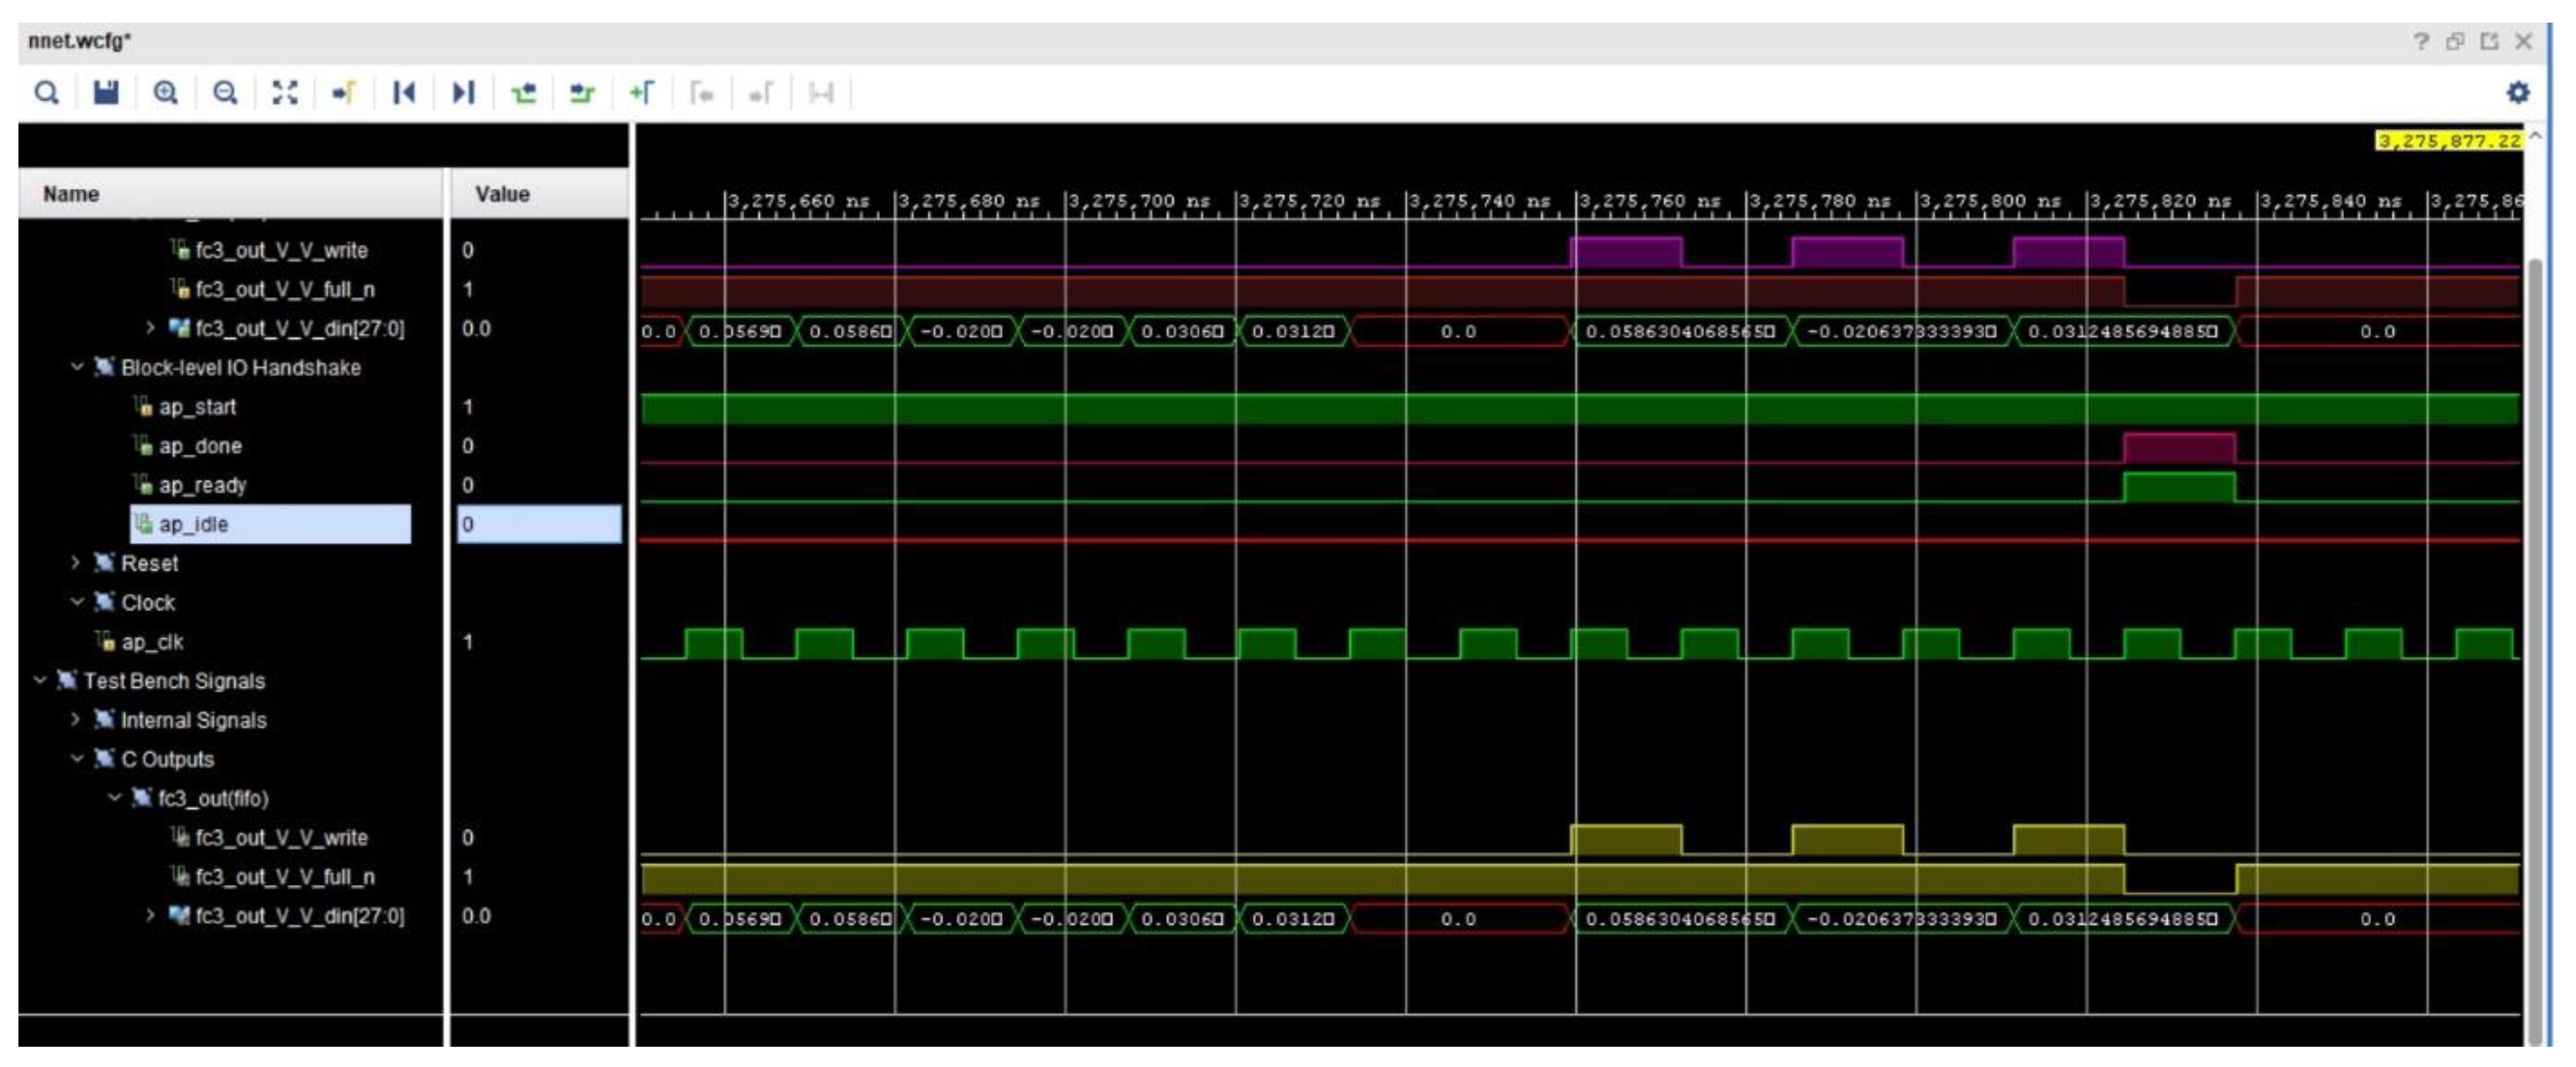Collapse Test Bench Signals group
2576x1067 pixels.
pos(40,680)
